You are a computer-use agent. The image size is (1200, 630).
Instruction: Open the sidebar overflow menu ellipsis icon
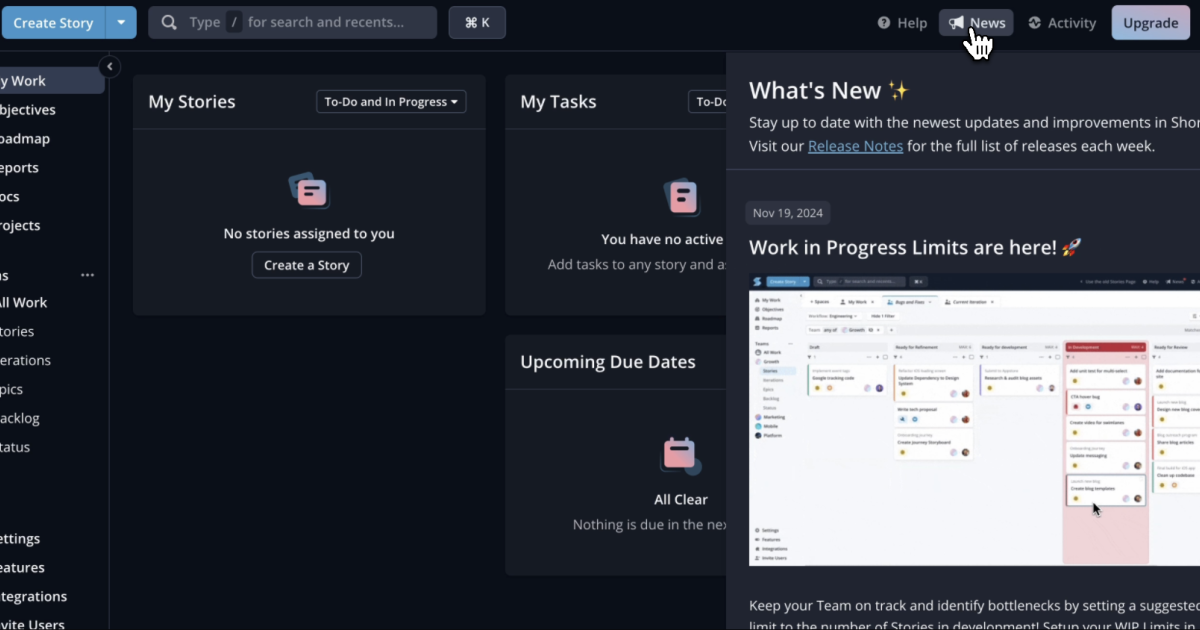point(87,274)
